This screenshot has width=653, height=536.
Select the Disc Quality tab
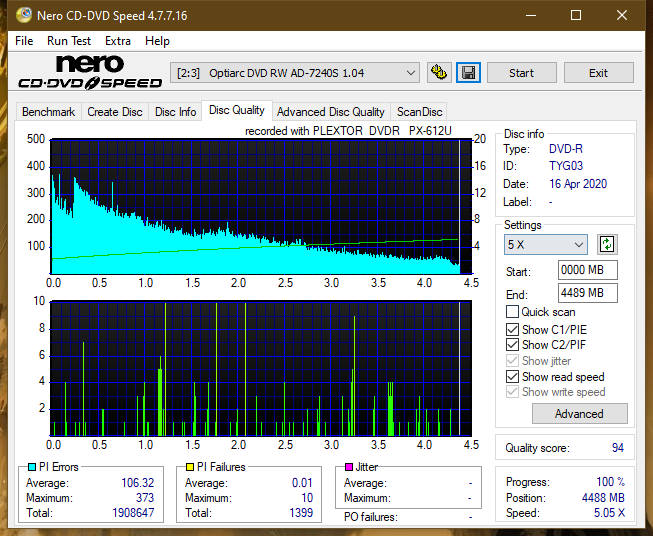point(237,110)
